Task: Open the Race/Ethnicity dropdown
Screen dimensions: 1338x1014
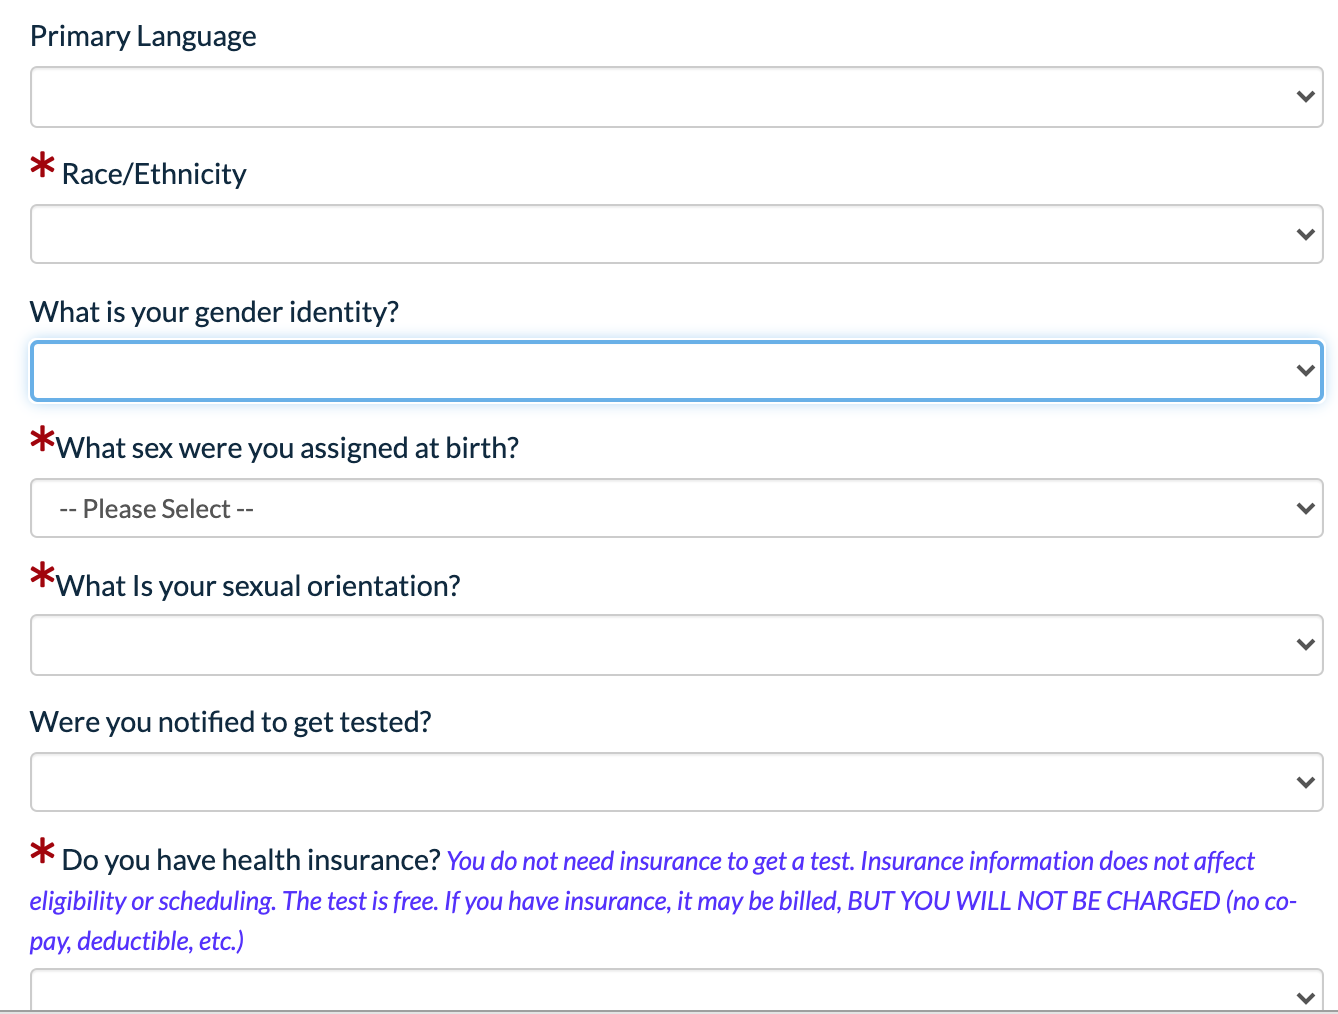Action: (676, 234)
